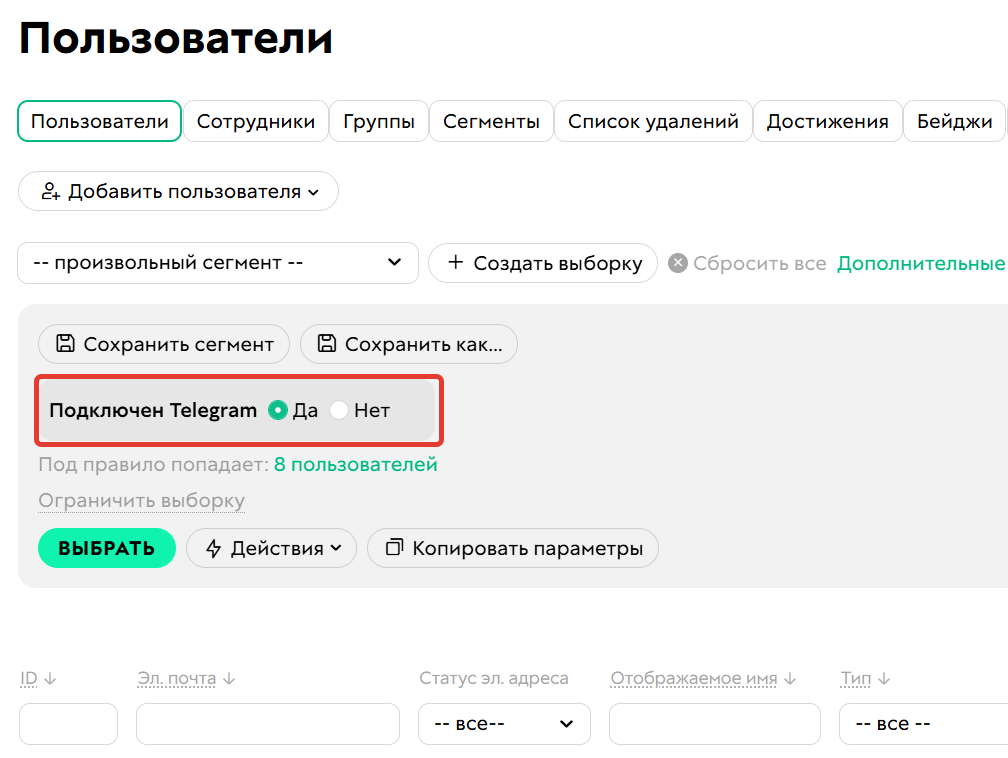Open the произвольный сегмент dropdown
This screenshot has height=758, width=1008.
click(x=218, y=263)
